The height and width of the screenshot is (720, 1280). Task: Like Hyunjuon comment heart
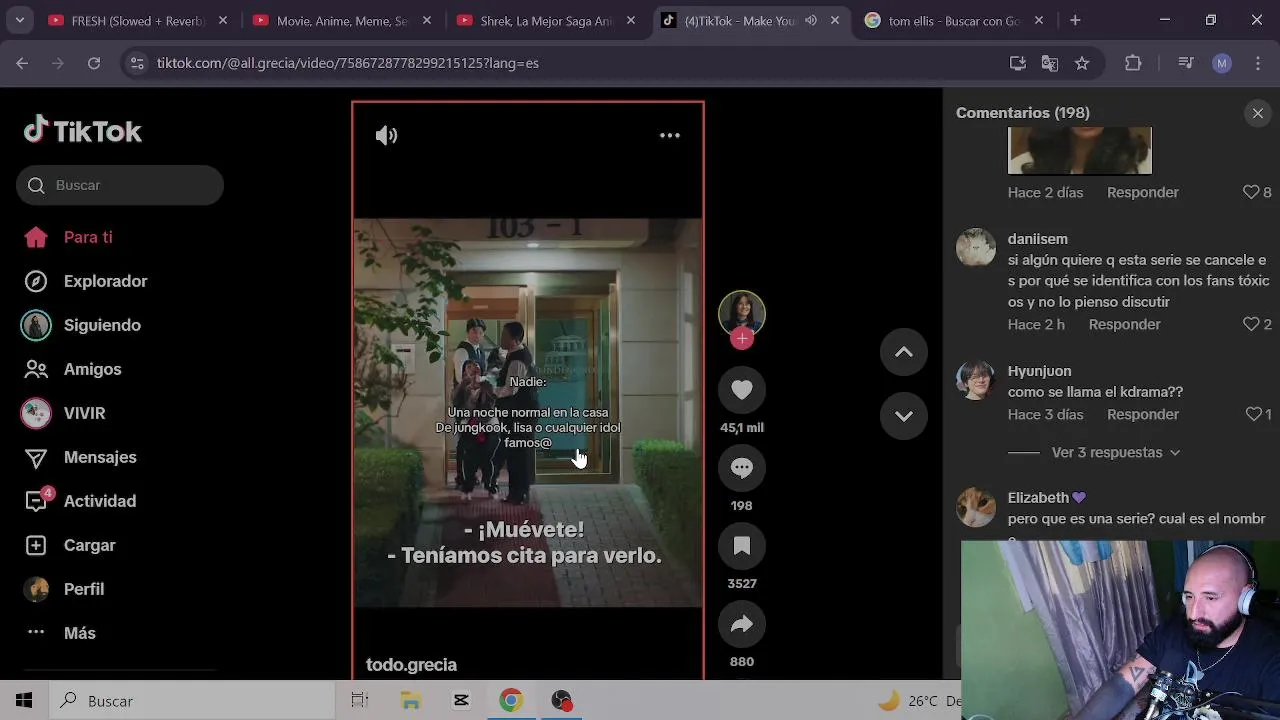tap(1253, 414)
